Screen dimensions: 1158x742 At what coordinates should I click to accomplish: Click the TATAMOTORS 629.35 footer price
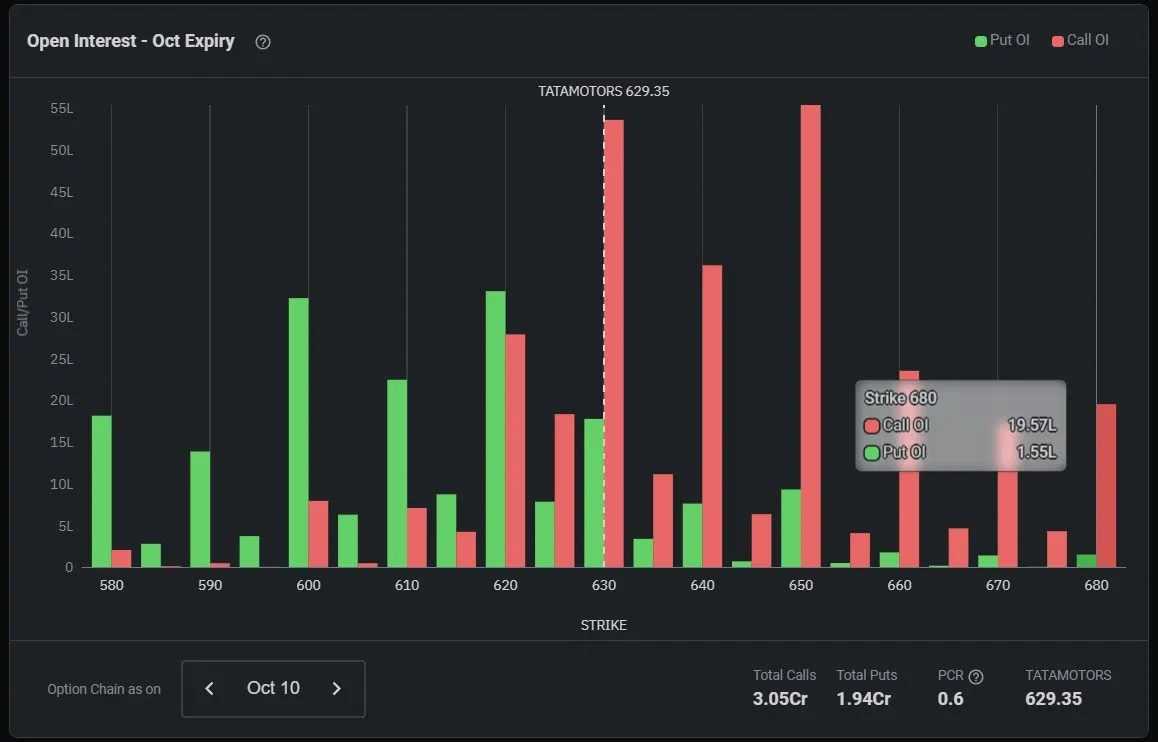click(x=1053, y=699)
